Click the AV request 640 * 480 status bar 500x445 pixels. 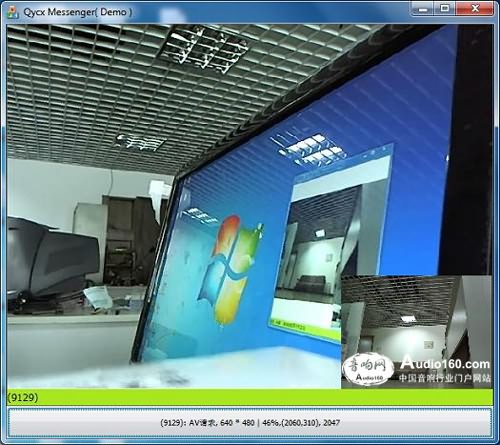point(249,423)
